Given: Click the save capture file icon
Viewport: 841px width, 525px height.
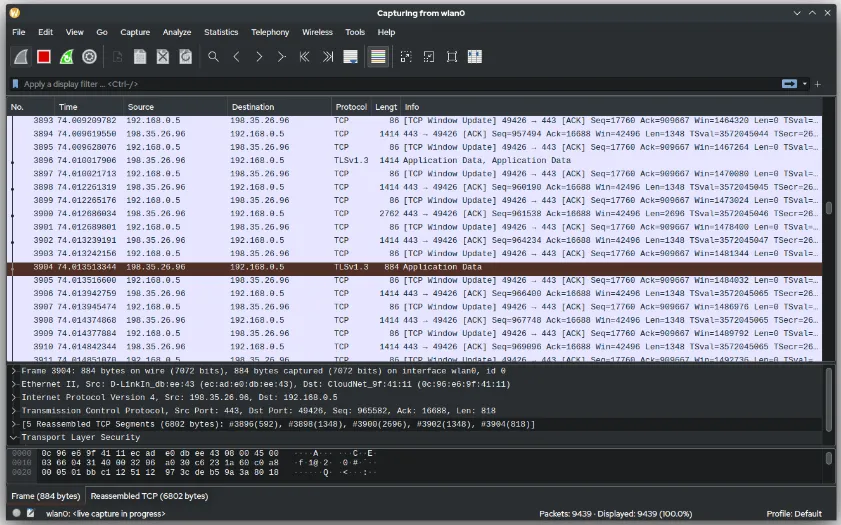Looking at the screenshot, I should (x=140, y=57).
